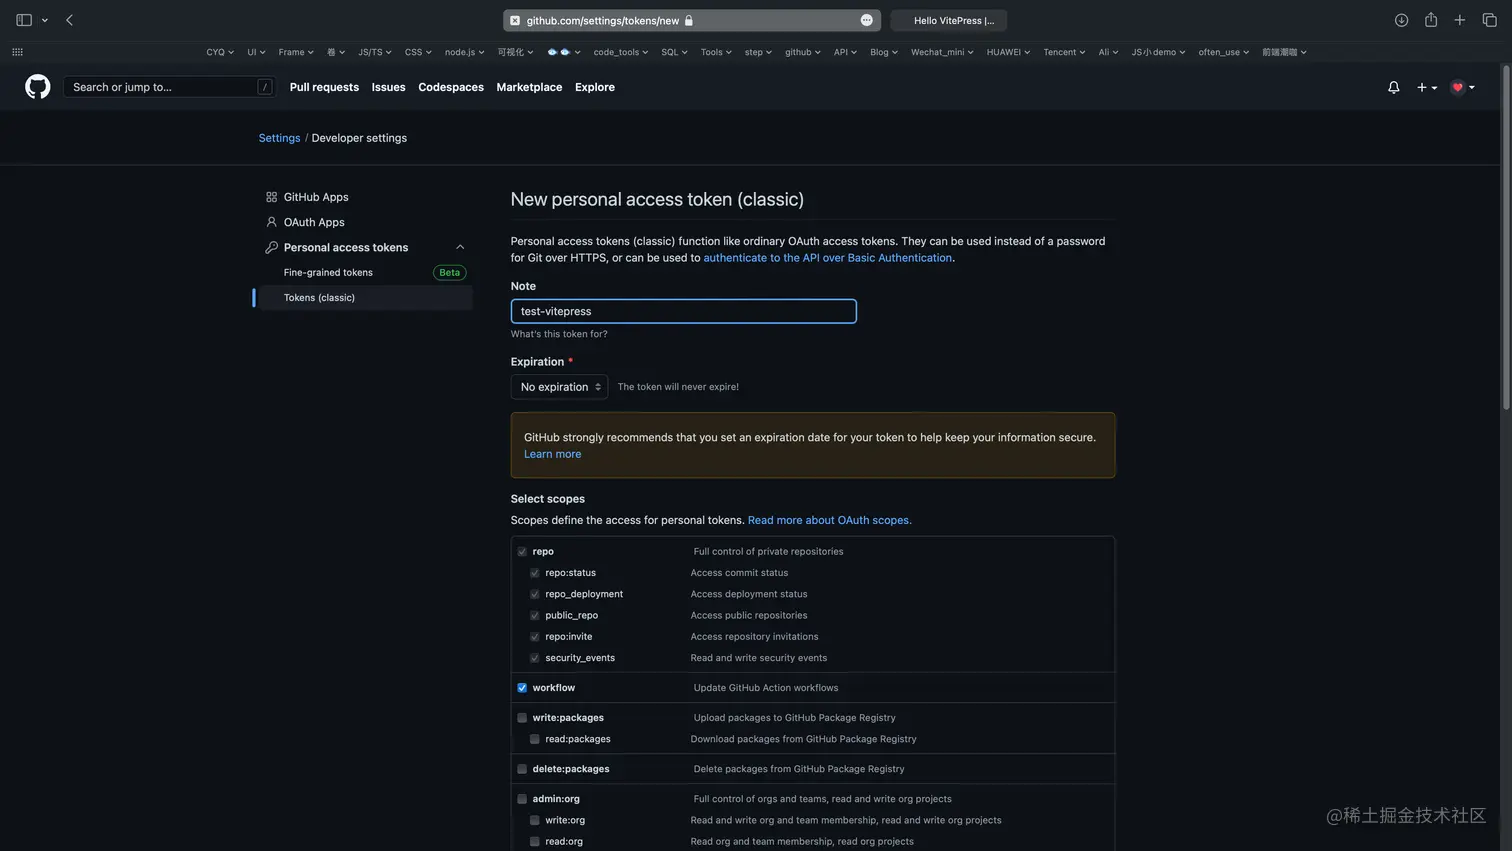Select Tokens (classic) in sidebar

pos(366,298)
